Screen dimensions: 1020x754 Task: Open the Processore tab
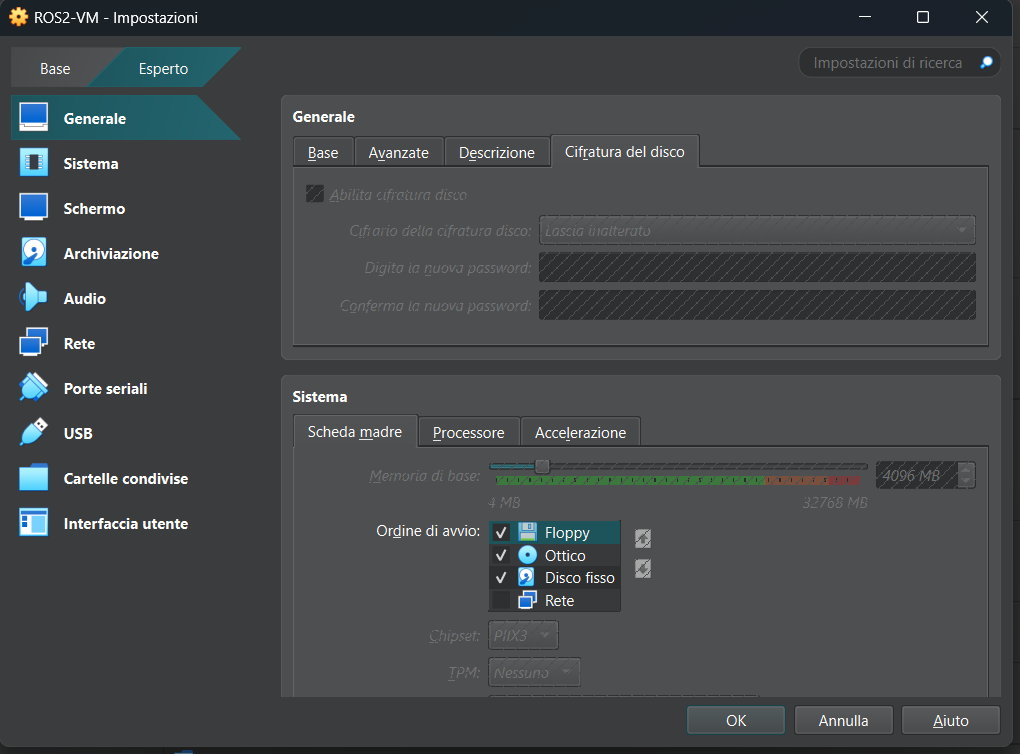468,433
